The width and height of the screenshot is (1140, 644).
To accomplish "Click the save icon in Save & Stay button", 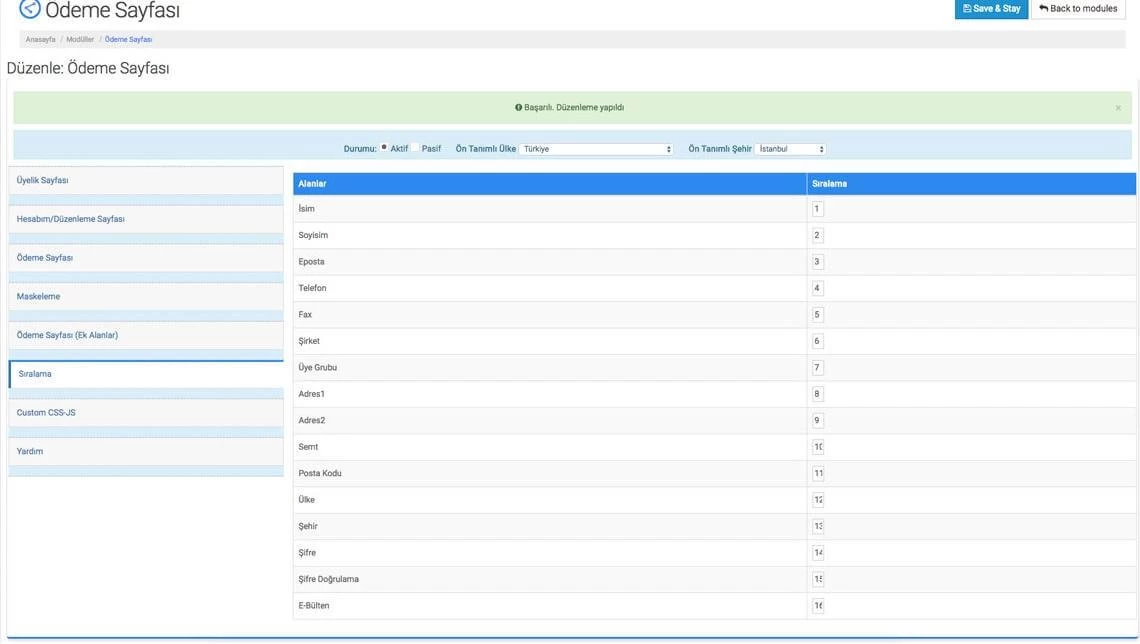I will tap(967, 8).
